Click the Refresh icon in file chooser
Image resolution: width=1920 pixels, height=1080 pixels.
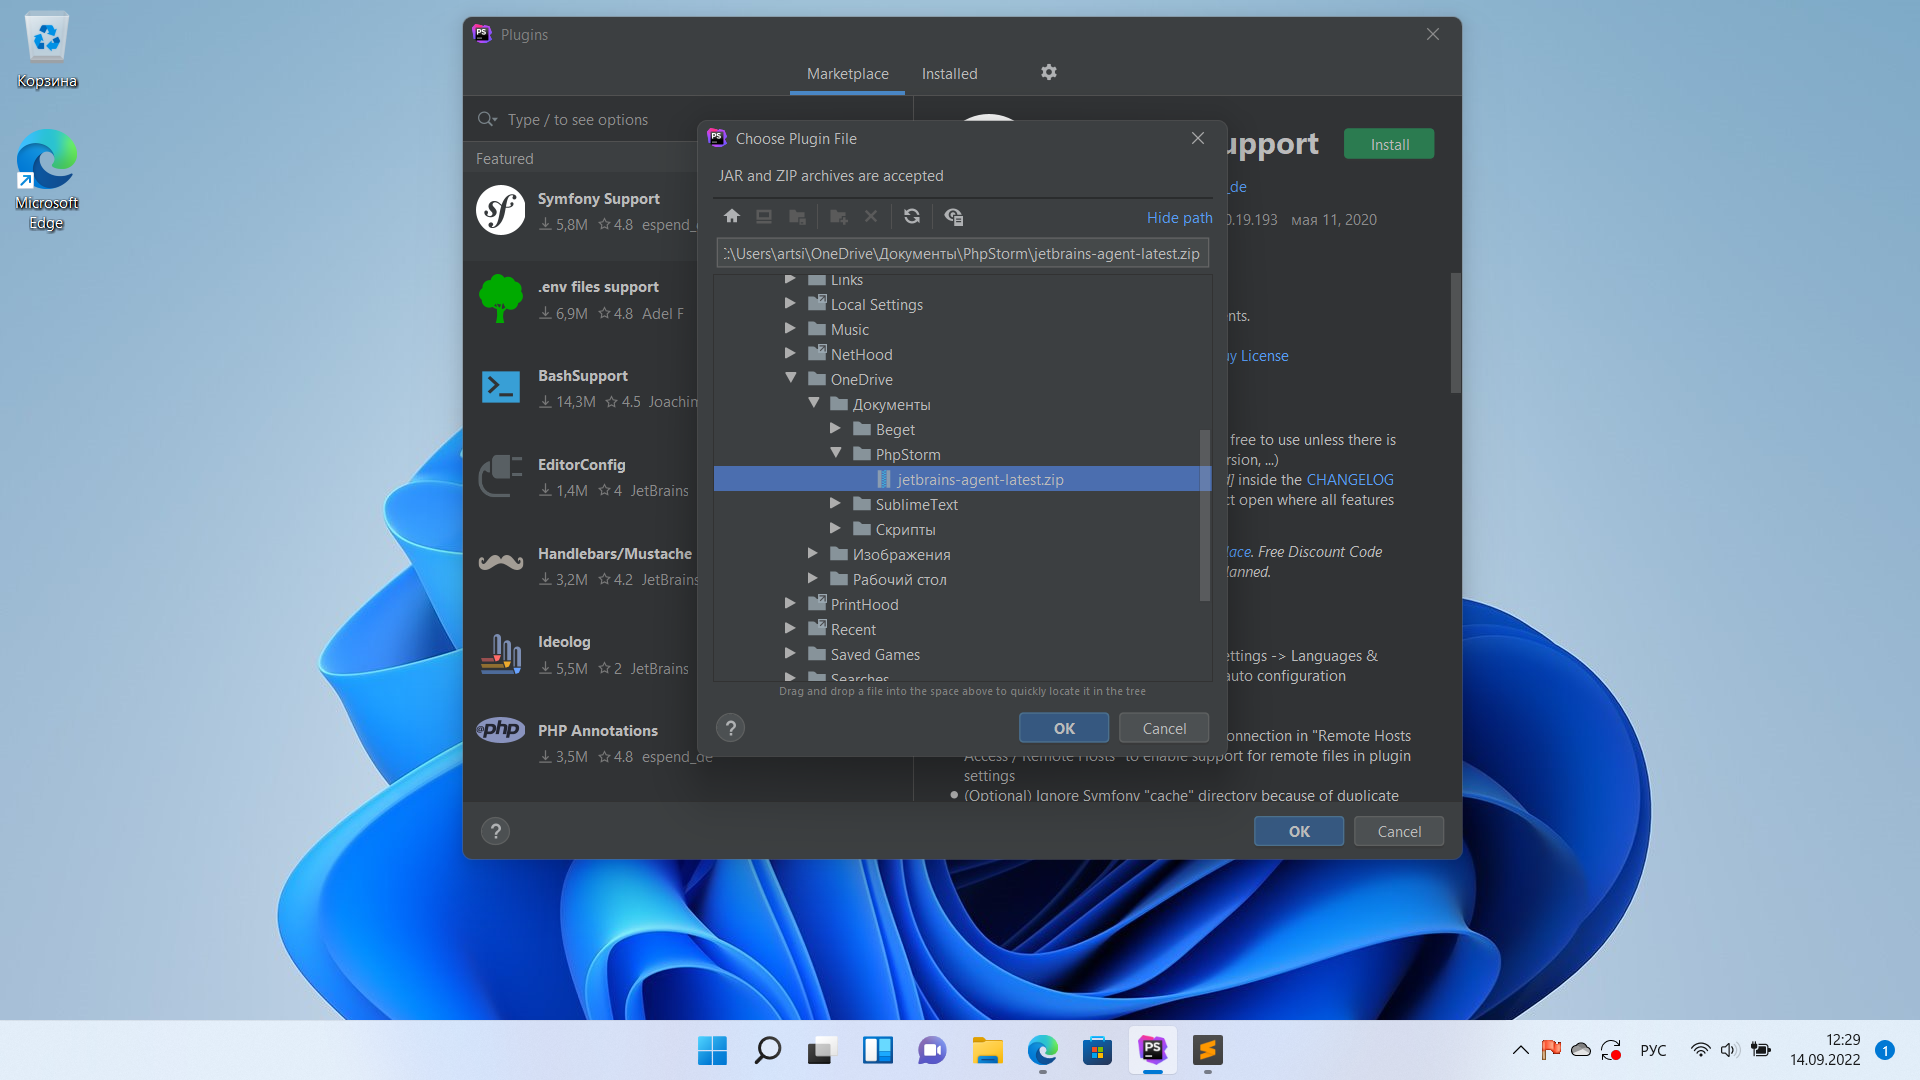point(911,216)
